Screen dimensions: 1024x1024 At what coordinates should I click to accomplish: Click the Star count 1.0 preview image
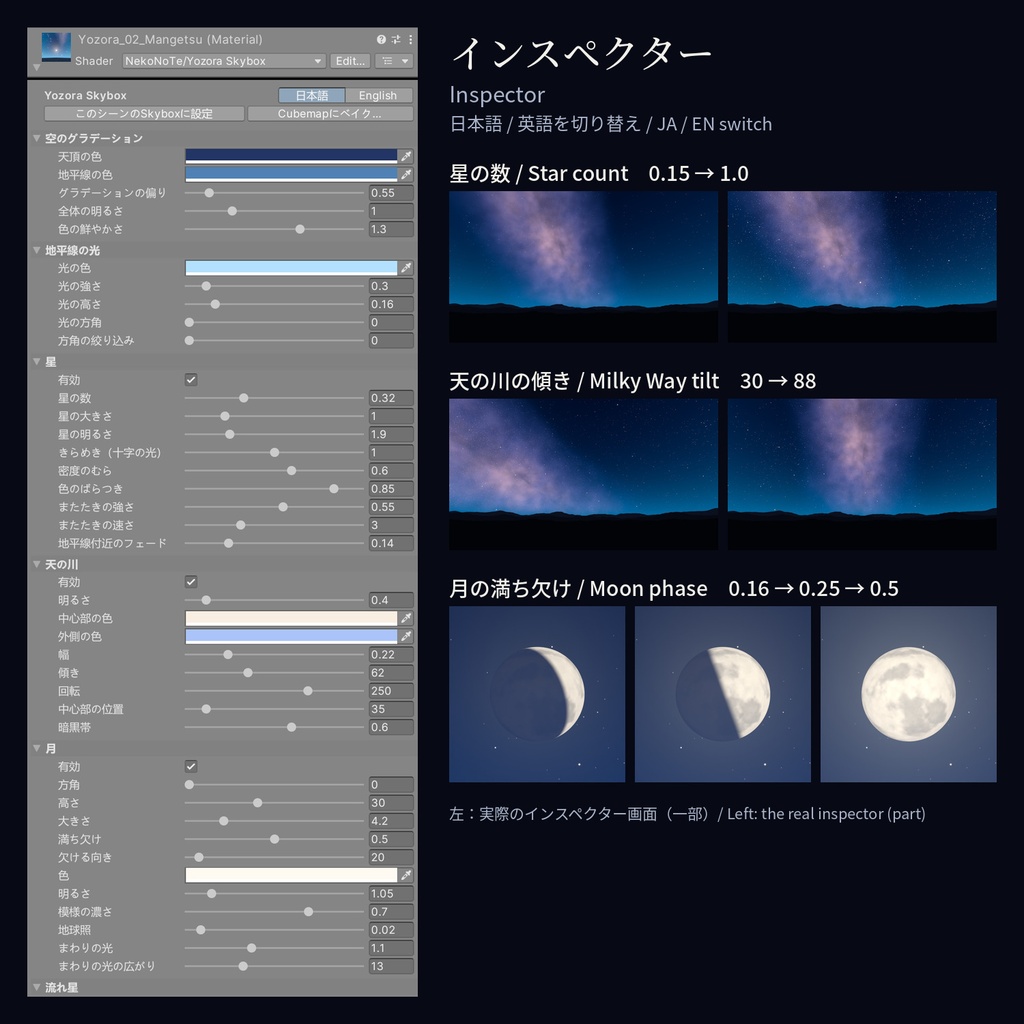coord(862,266)
